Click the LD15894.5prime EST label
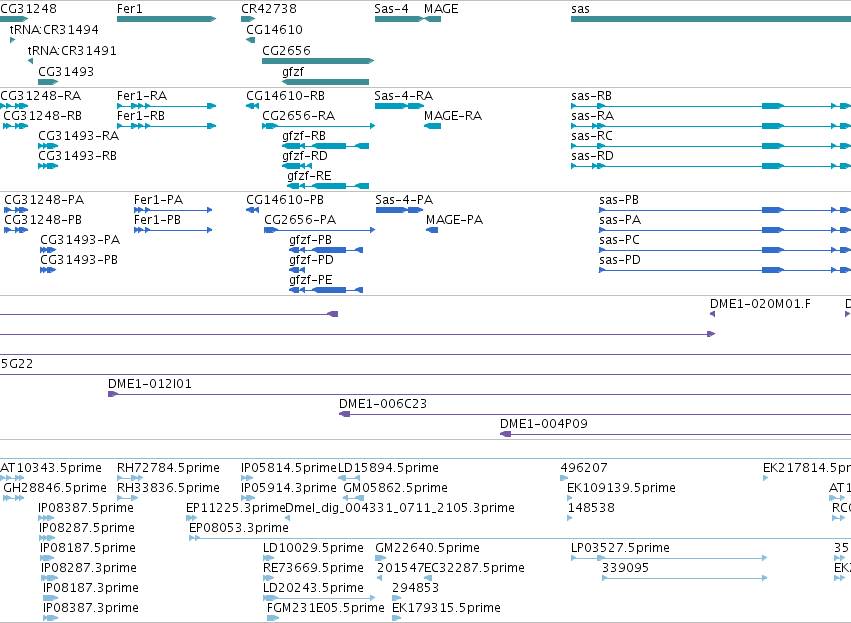Viewport: 851px width, 623px height. [x=389, y=468]
